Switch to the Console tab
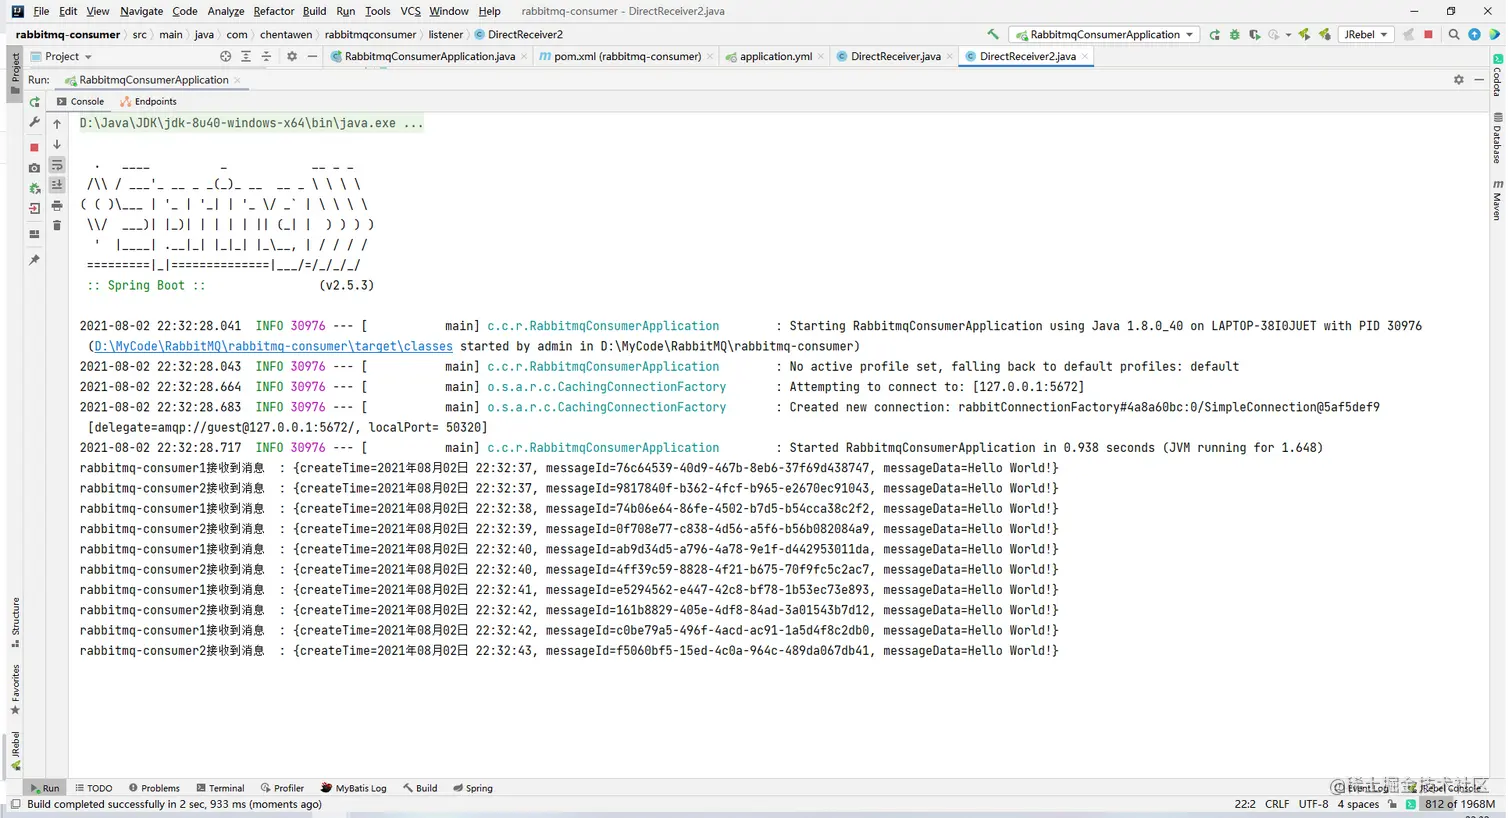 (80, 101)
